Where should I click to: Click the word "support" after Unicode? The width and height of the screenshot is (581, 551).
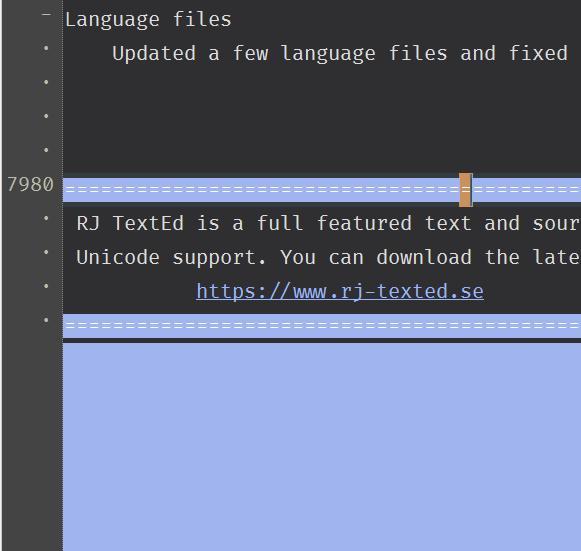[x=215, y=258]
